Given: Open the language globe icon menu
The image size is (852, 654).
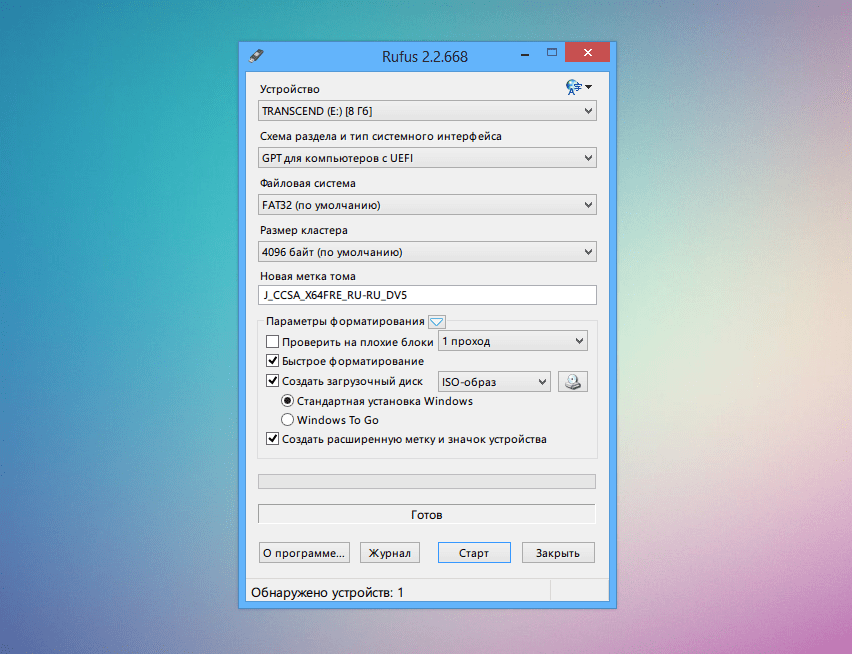Looking at the screenshot, I should click(x=577, y=88).
